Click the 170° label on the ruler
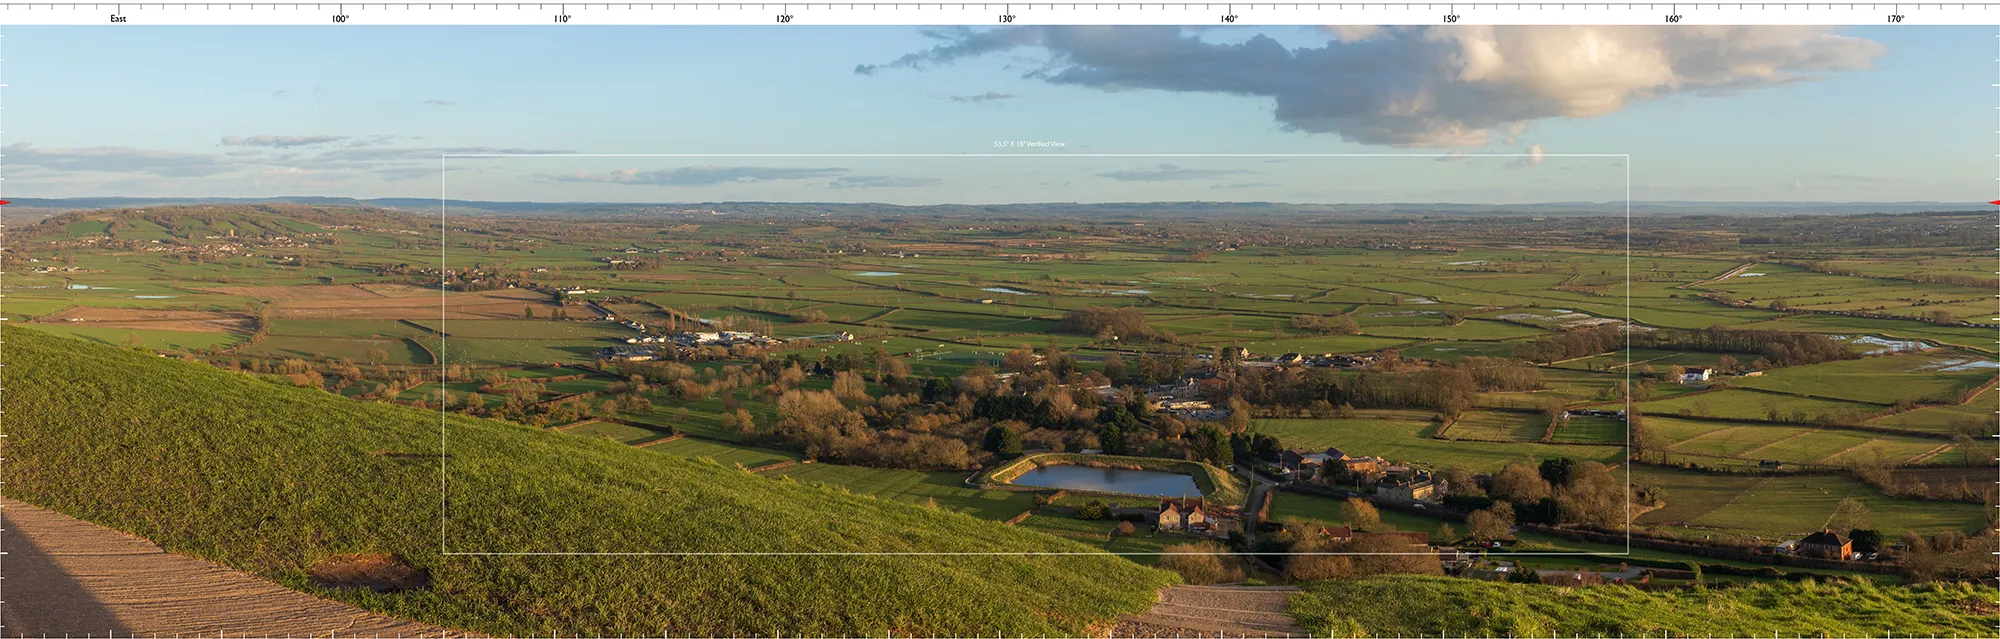The height and width of the screenshot is (639, 2000). (x=1895, y=19)
